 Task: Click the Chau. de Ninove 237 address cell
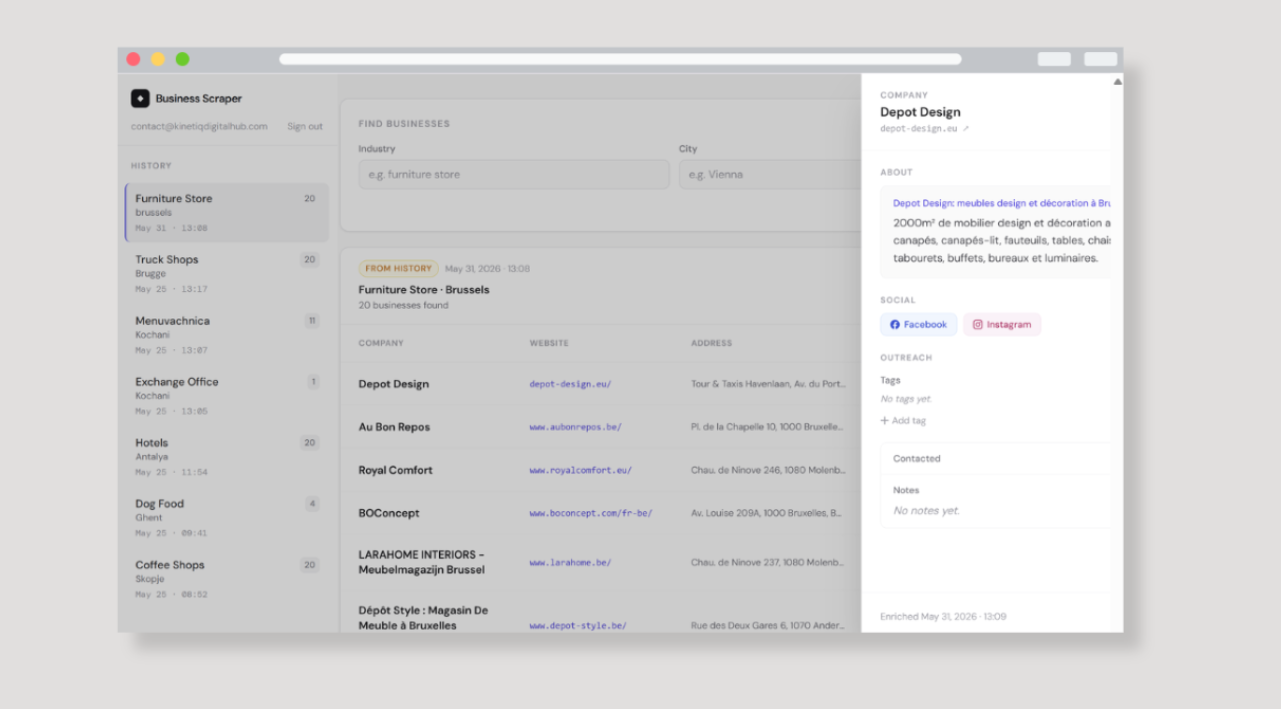tap(766, 562)
